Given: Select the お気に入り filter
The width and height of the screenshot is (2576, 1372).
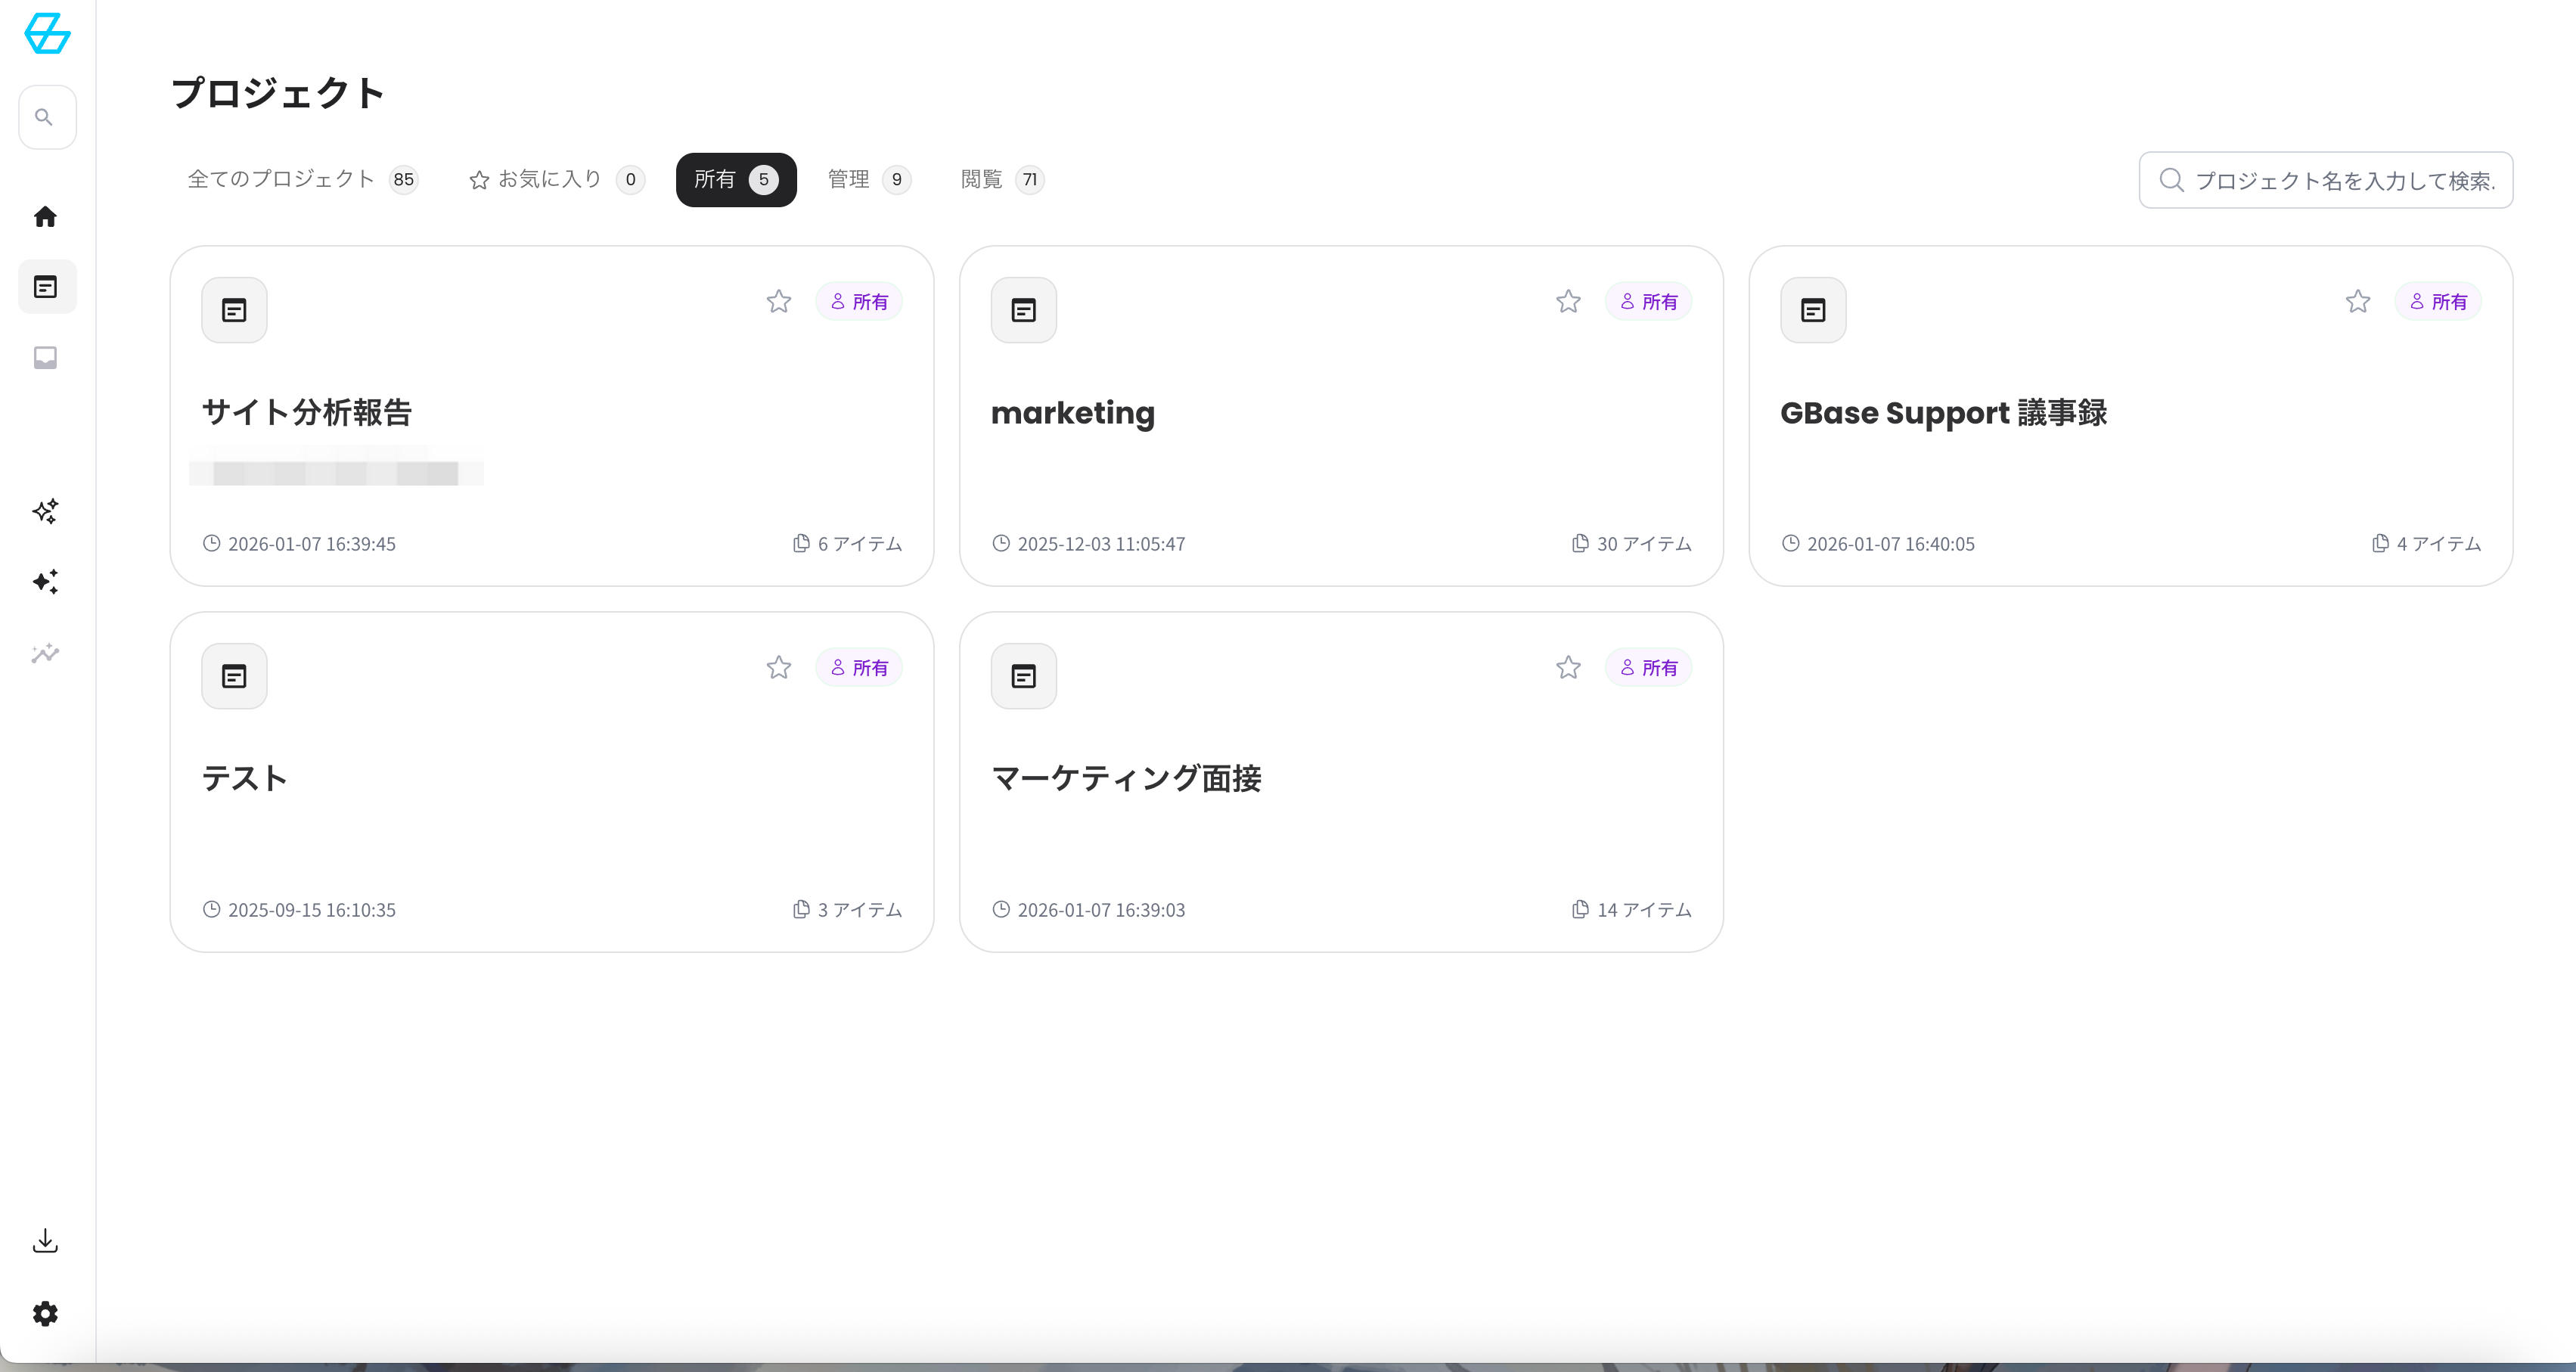Looking at the screenshot, I should tap(548, 179).
